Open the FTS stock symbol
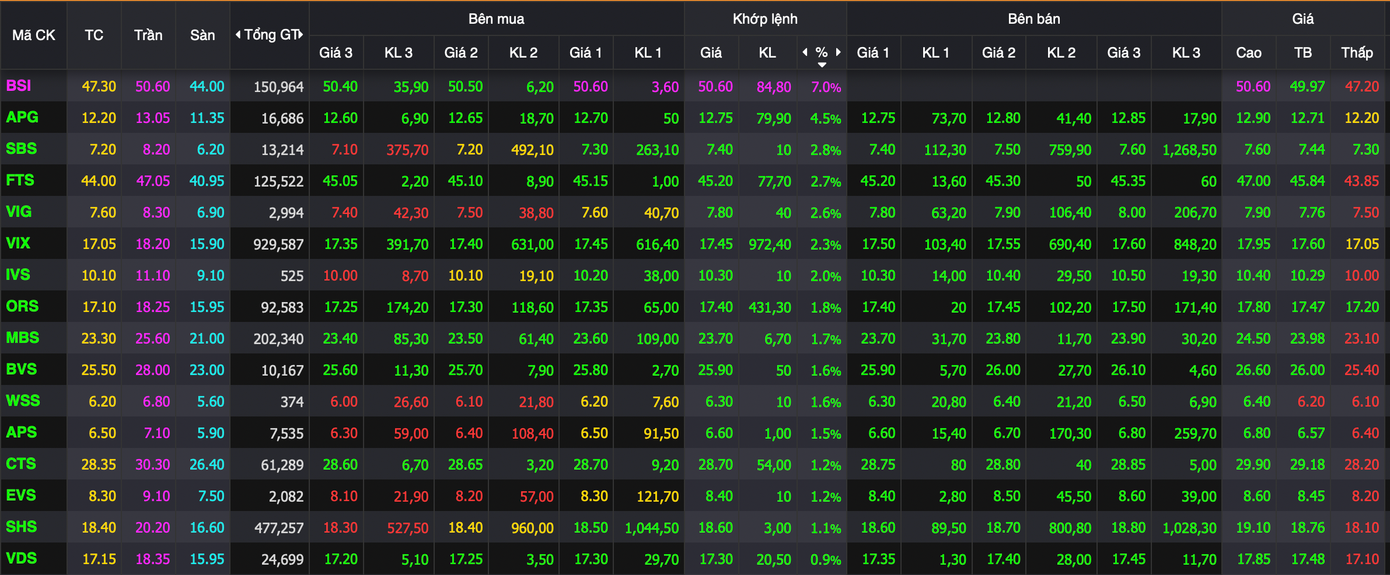Viewport: 1390px width, 575px height. point(20,181)
